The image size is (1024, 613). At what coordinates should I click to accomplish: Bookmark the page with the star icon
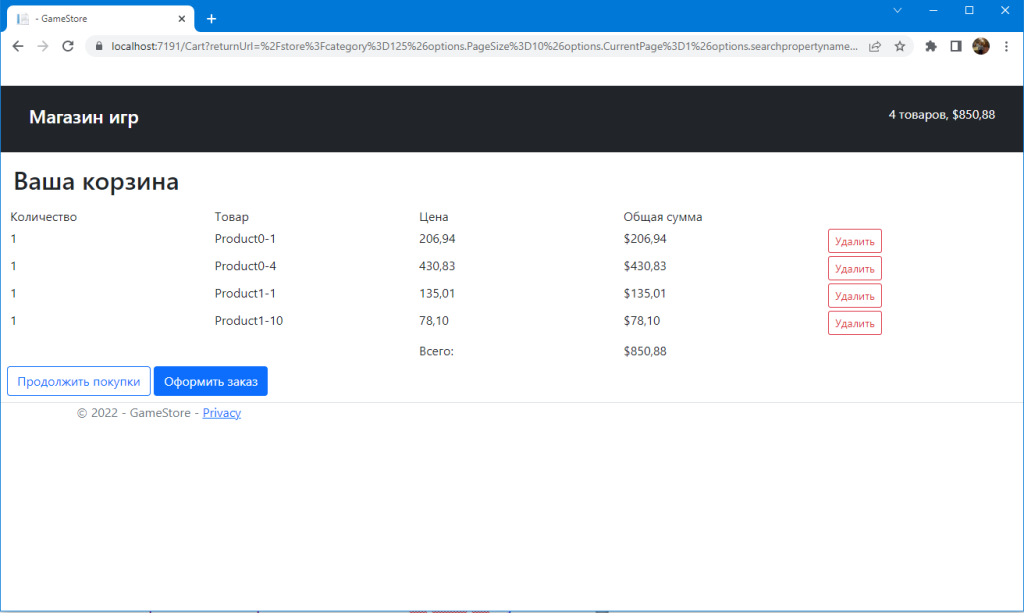pyautogui.click(x=899, y=45)
